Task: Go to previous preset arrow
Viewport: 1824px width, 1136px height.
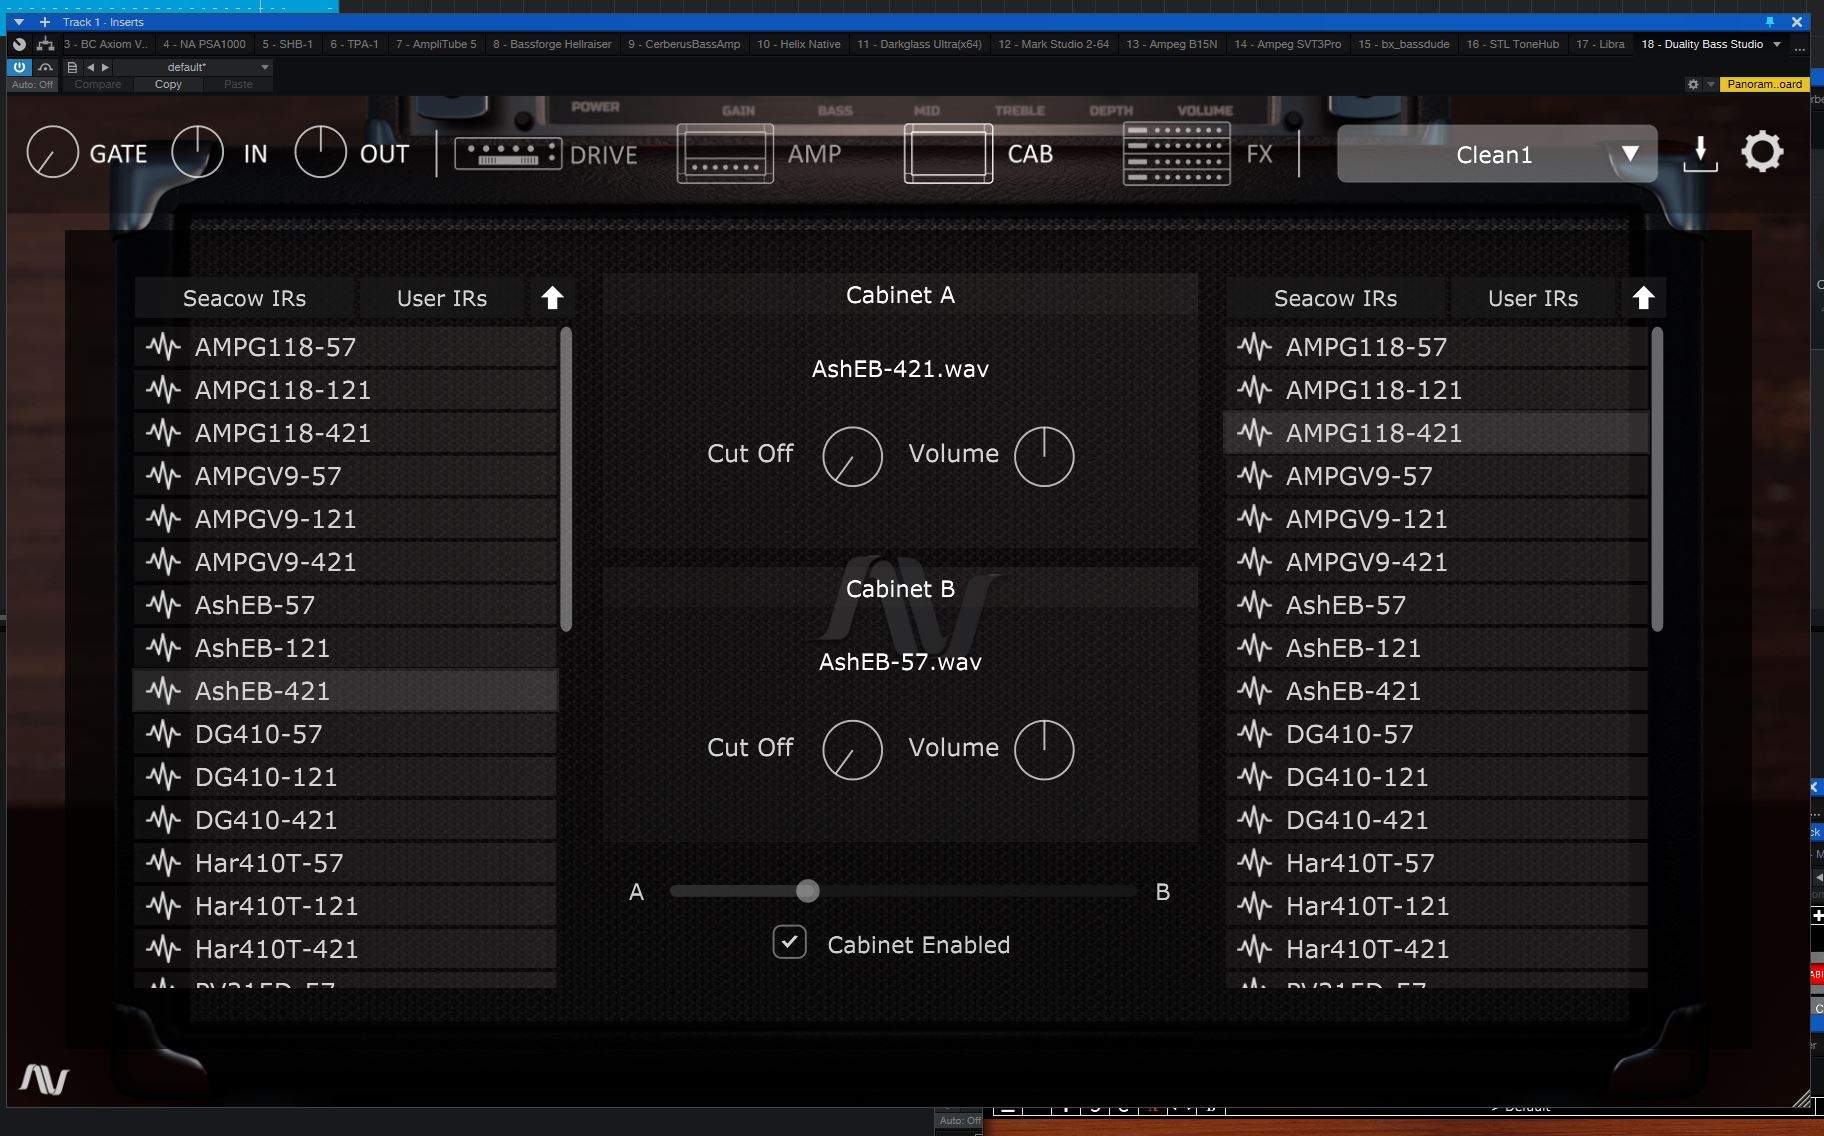Action: click(x=90, y=67)
